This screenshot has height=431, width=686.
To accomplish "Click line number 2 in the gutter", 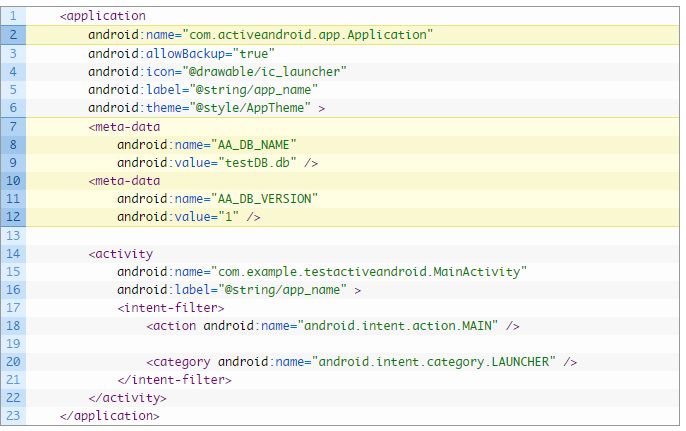I will tap(13, 34).
